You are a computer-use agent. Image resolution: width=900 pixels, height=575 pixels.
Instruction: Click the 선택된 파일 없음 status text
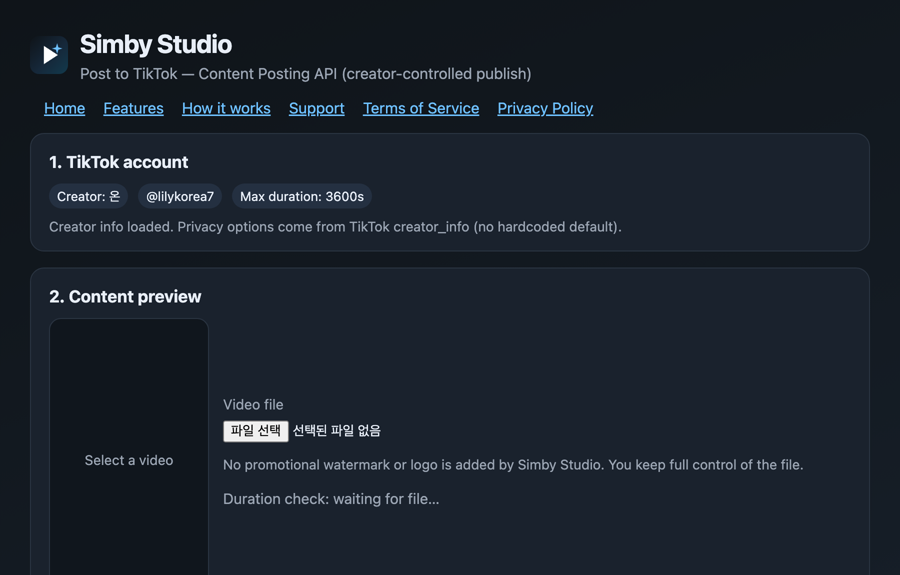[337, 431]
